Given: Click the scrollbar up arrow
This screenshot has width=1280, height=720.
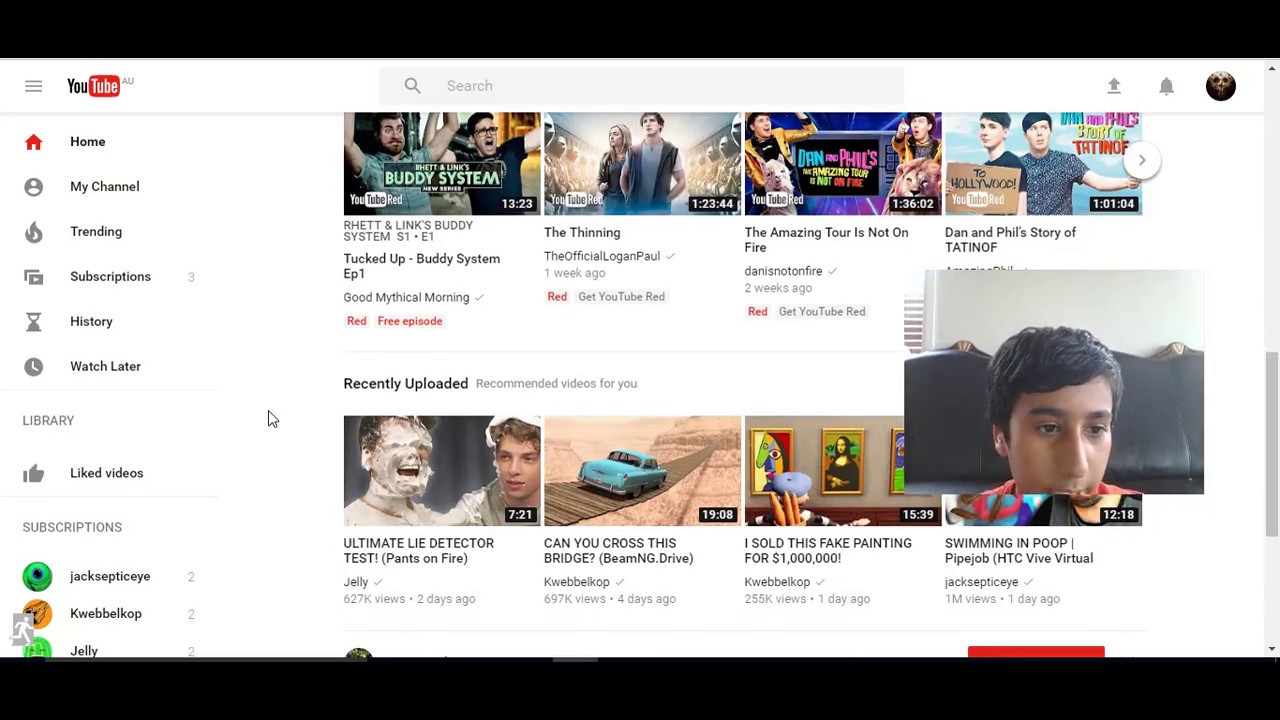Looking at the screenshot, I should pos(1272,69).
